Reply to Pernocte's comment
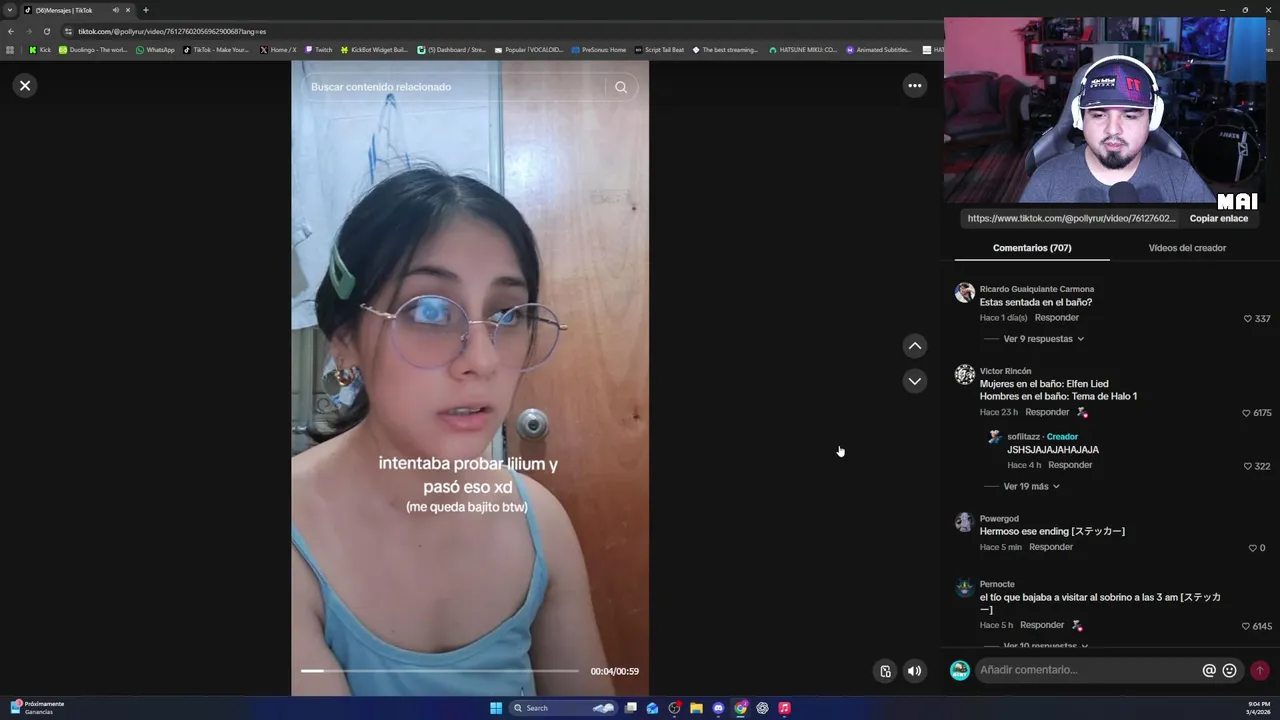The width and height of the screenshot is (1280, 720). click(1042, 625)
